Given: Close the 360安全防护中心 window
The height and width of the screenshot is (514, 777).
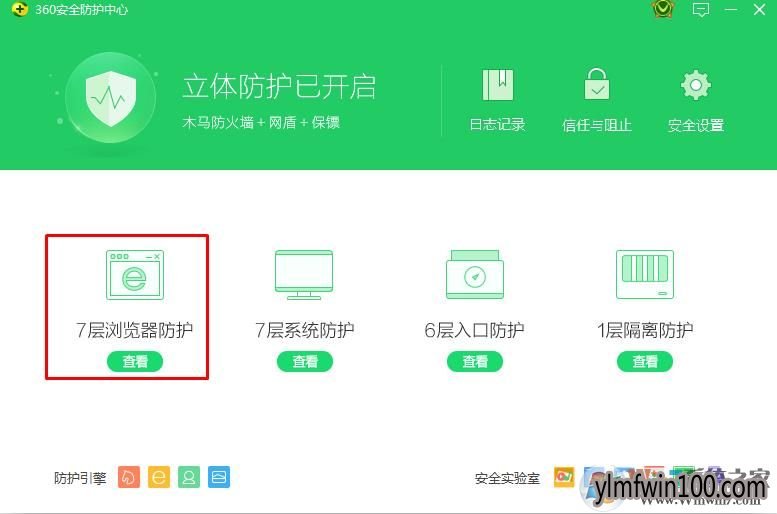Looking at the screenshot, I should click(x=759, y=9).
